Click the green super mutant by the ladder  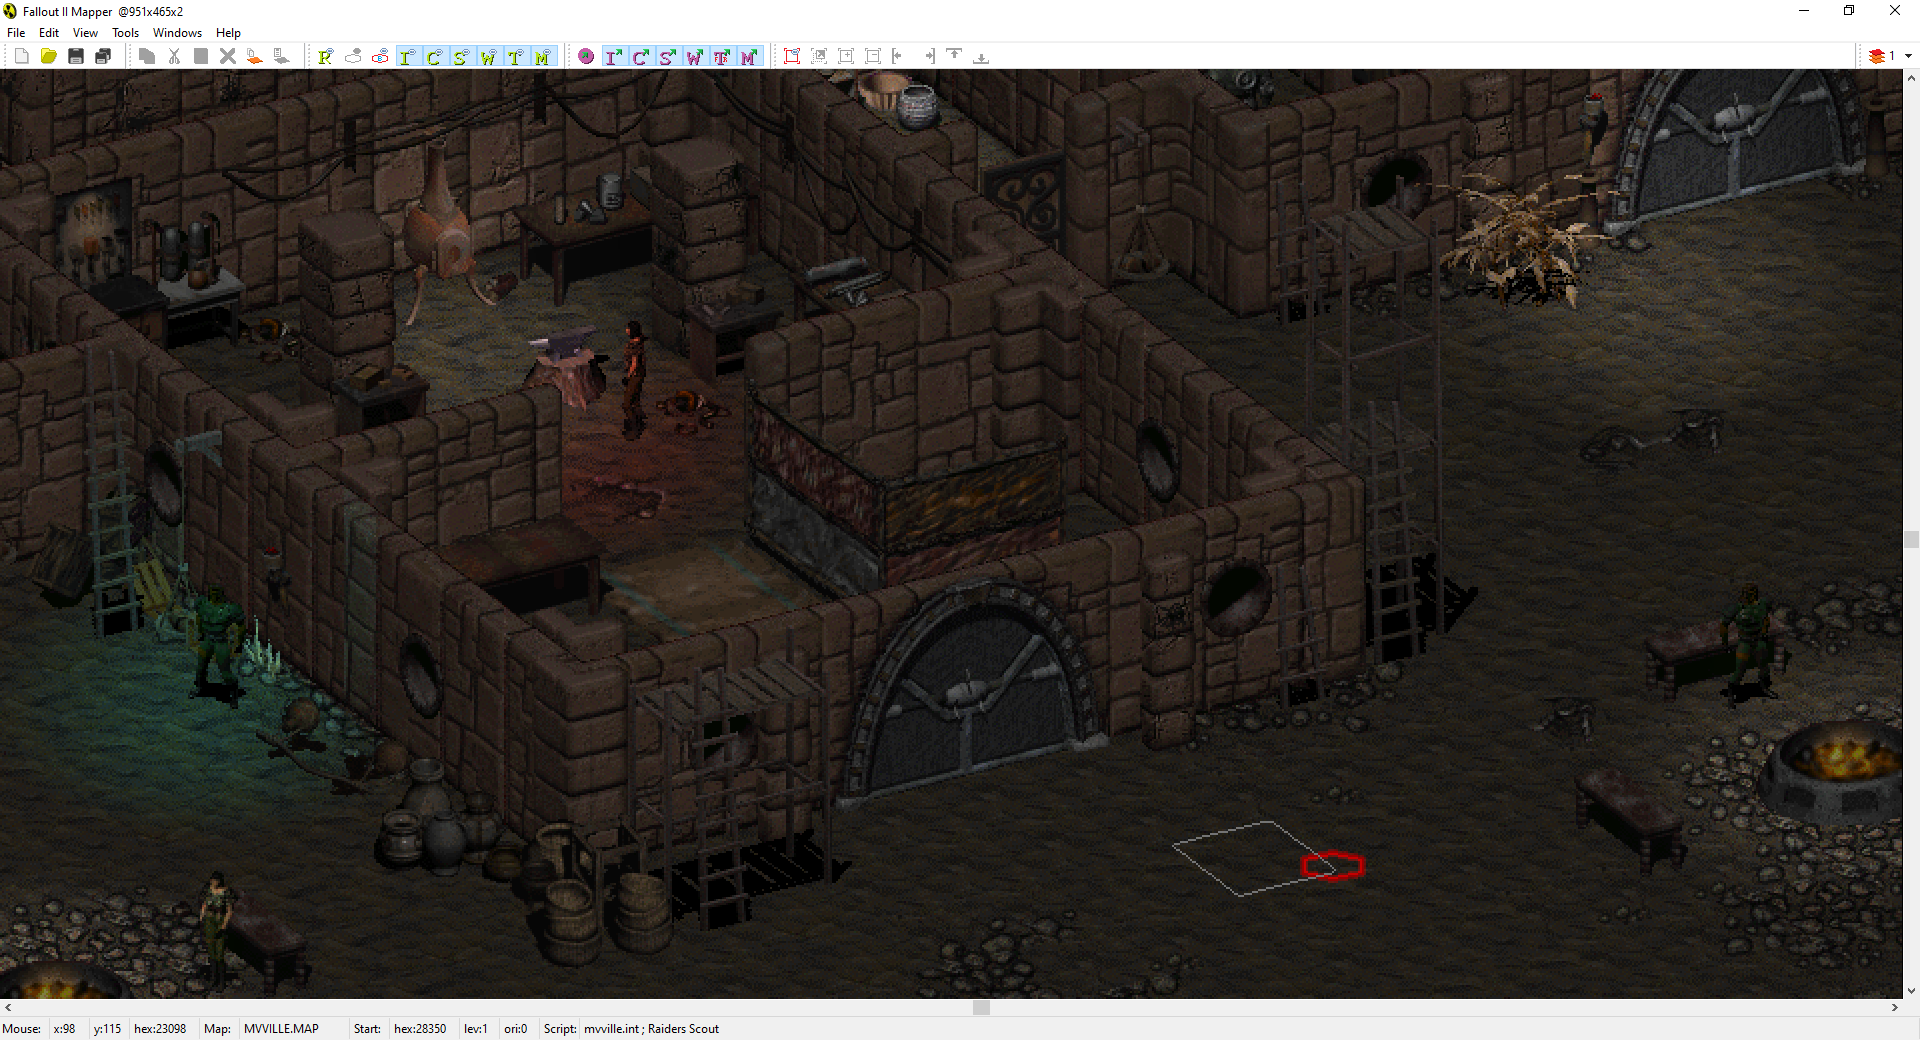216,642
